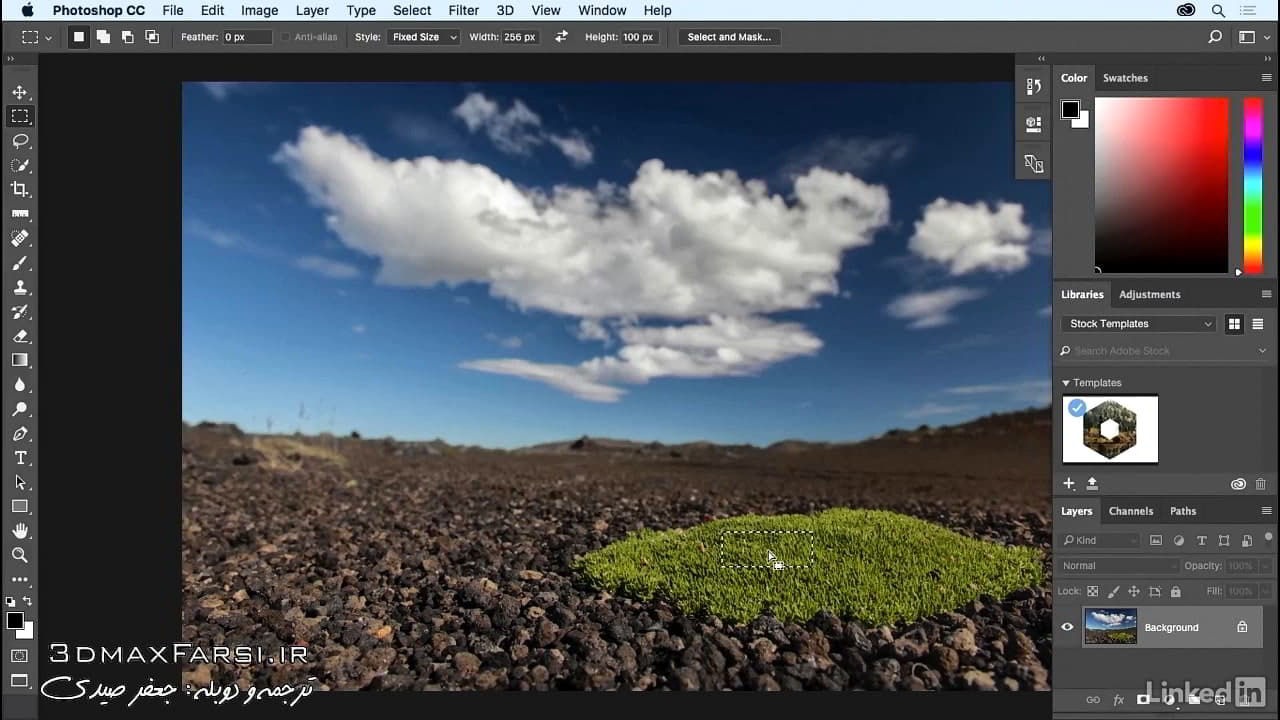Select the Move tool
This screenshot has width=1280, height=720.
click(20, 92)
